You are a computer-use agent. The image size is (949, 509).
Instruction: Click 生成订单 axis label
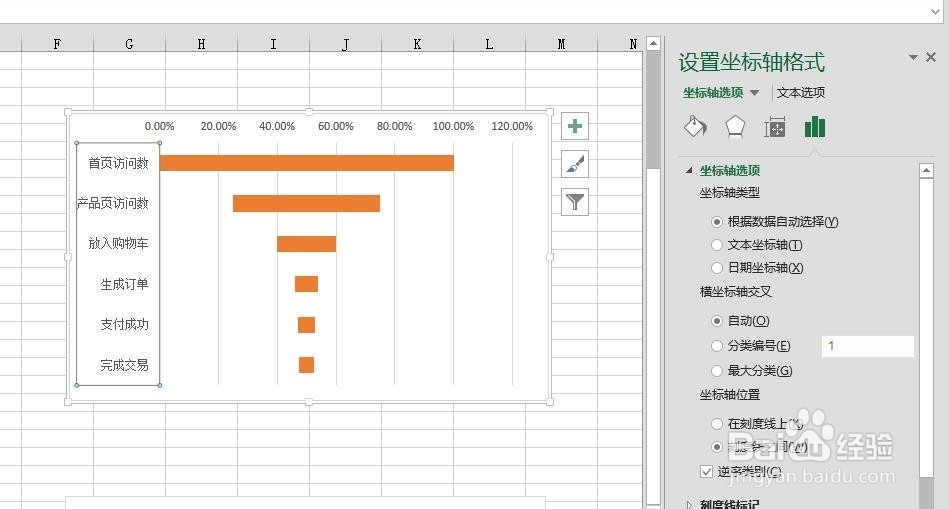coord(125,284)
